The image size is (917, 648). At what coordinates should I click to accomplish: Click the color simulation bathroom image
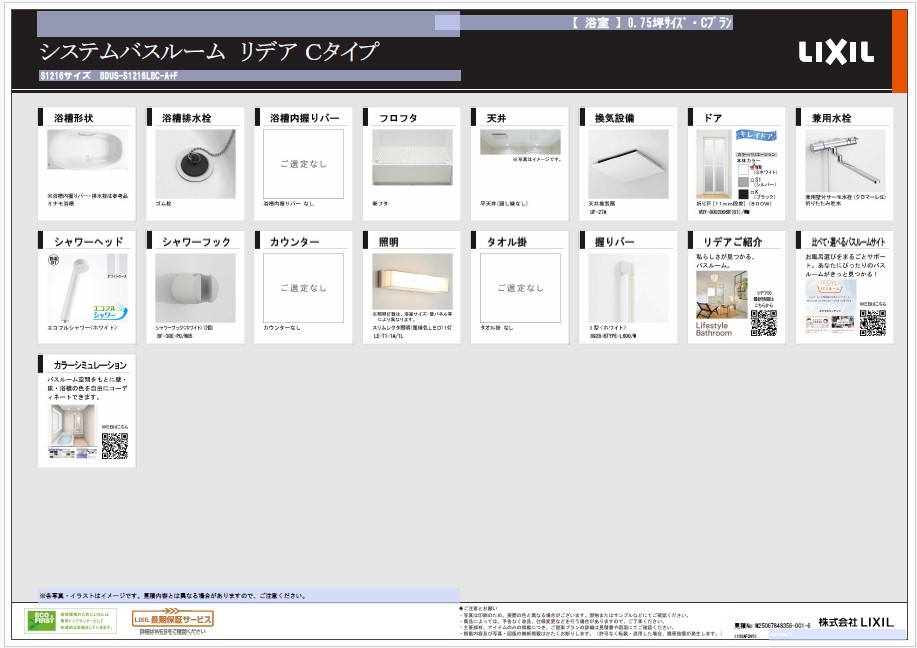pos(73,432)
